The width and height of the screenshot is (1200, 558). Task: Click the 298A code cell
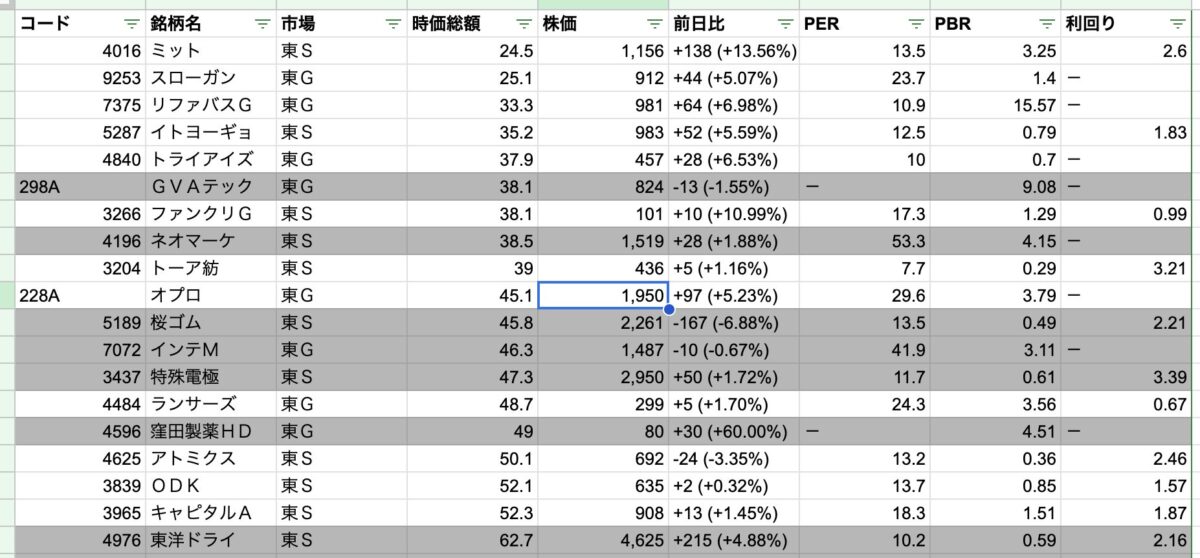(80, 186)
